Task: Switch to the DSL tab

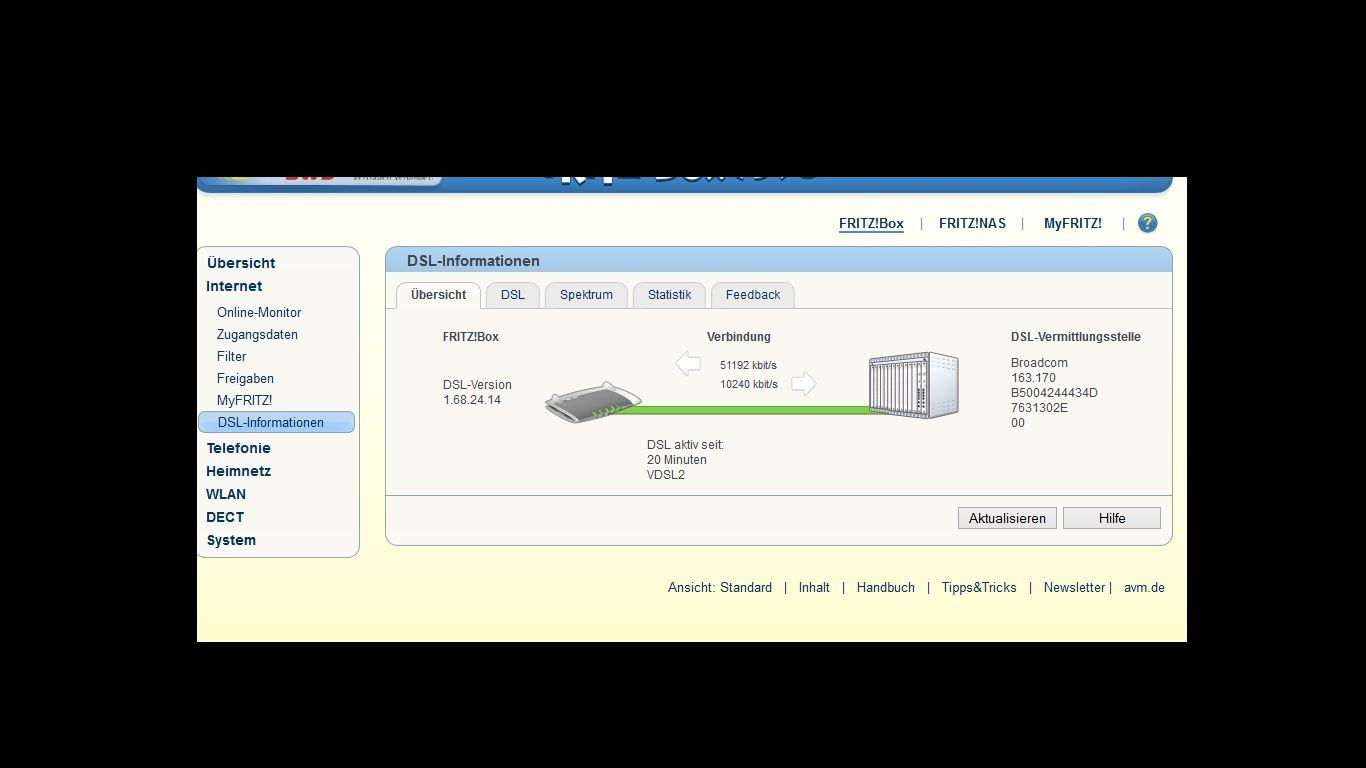Action: pos(513,295)
